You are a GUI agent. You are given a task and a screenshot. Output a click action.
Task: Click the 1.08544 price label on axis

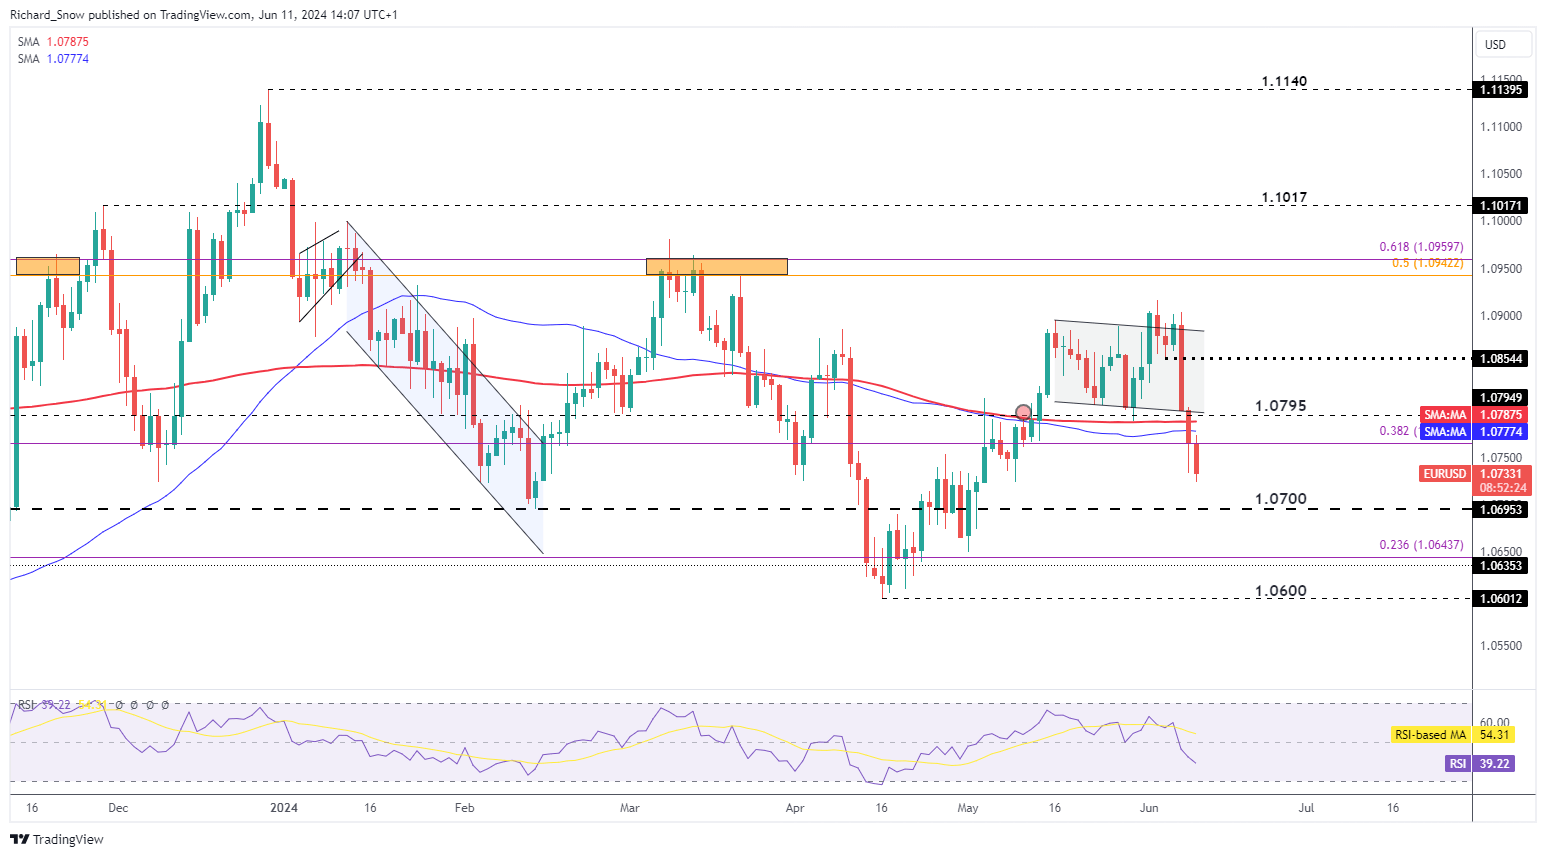point(1501,358)
